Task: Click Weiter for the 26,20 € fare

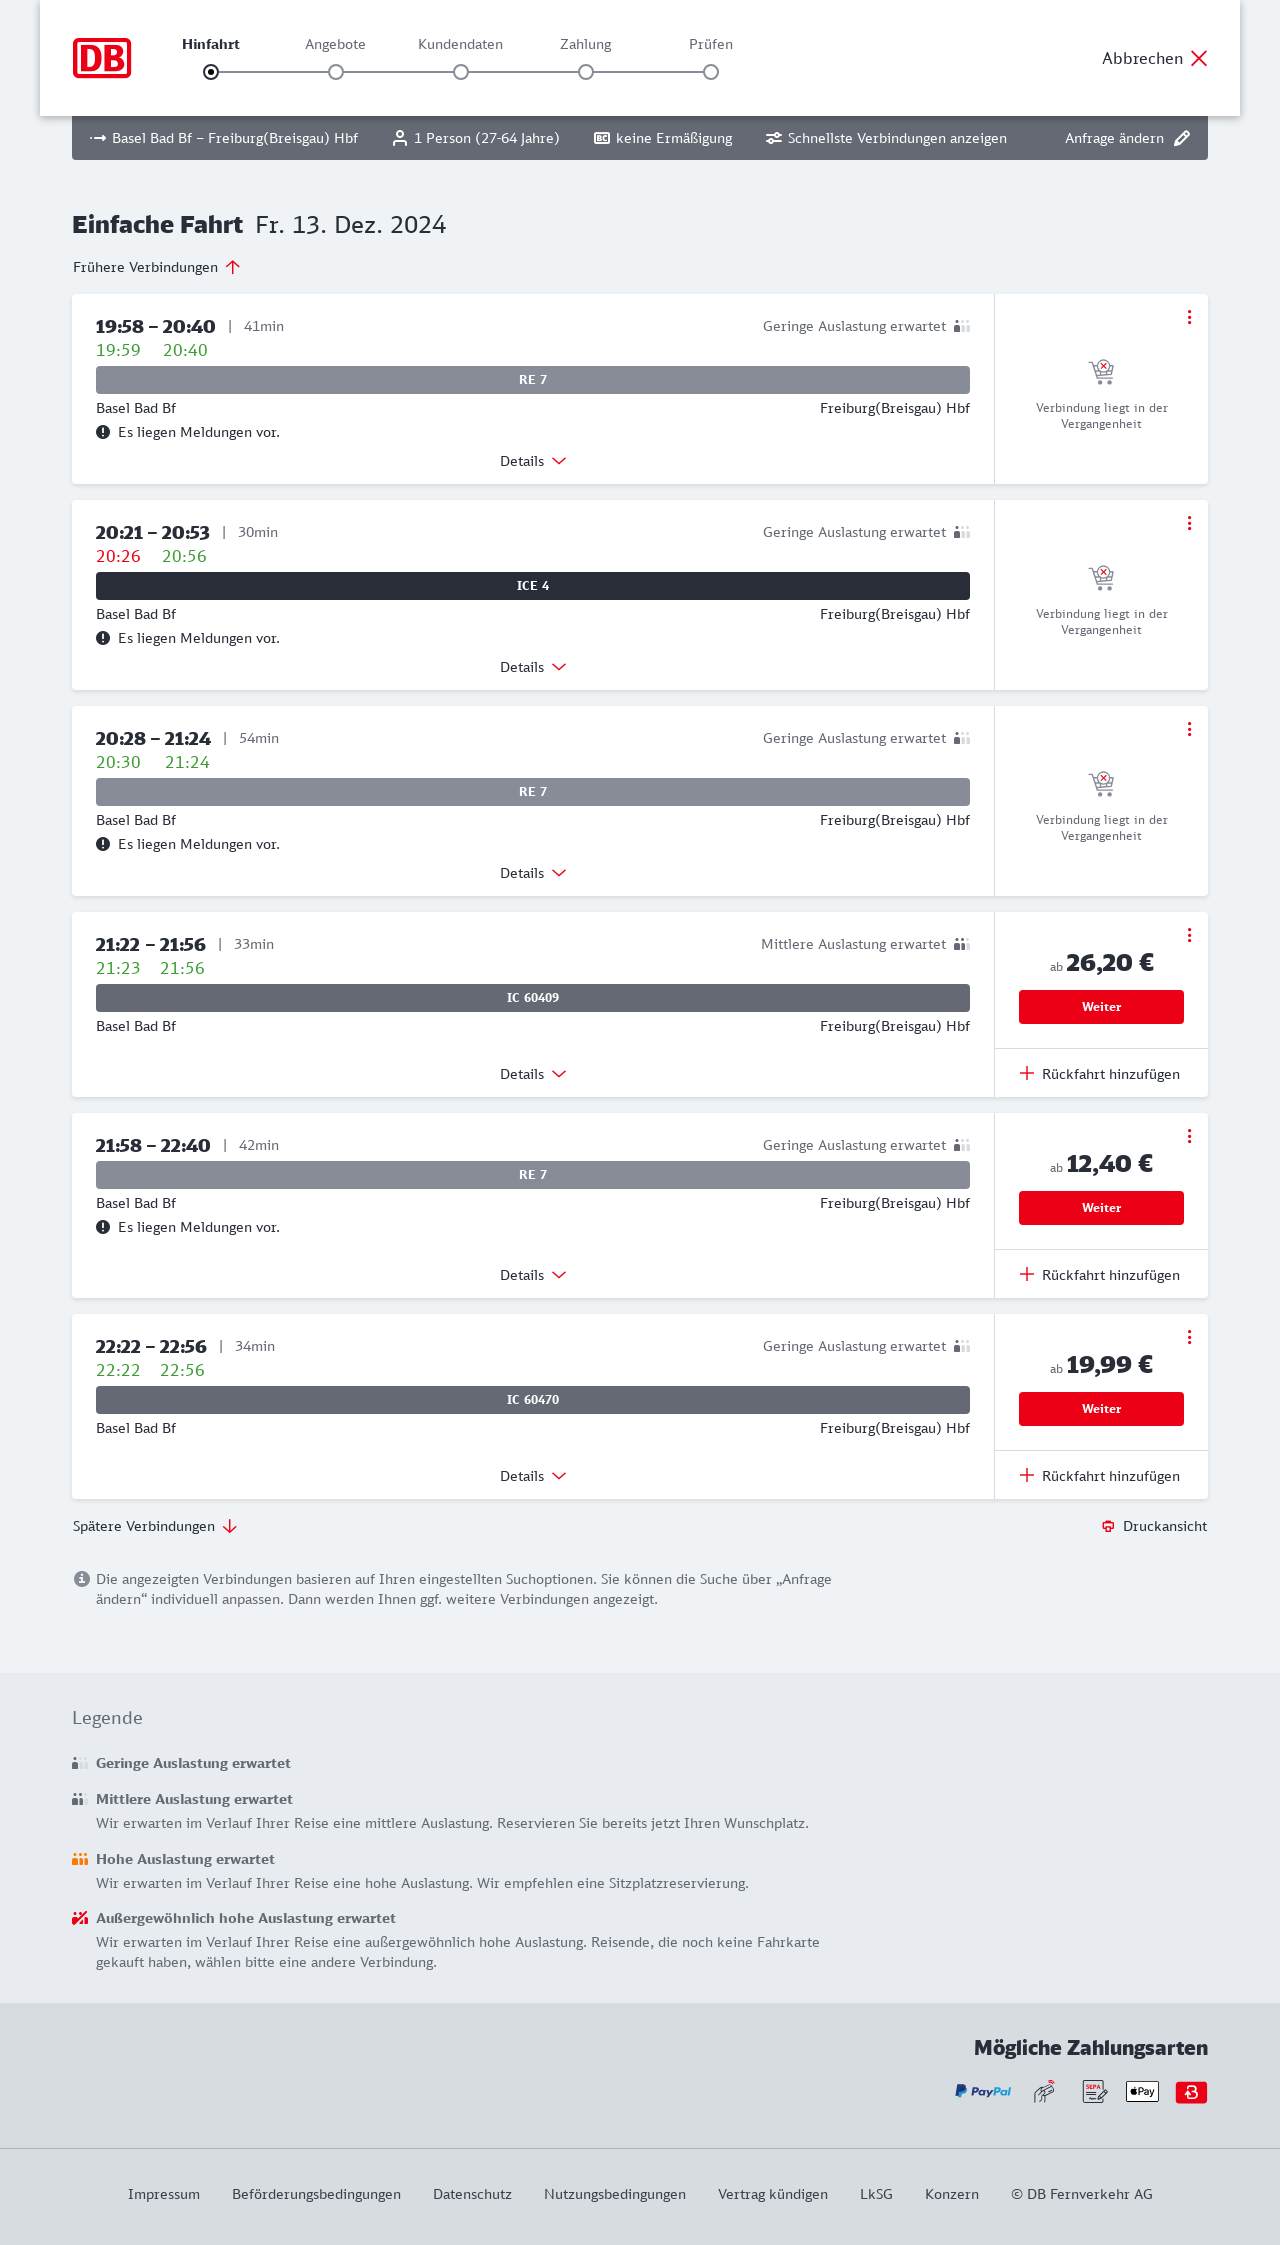Action: click(x=1101, y=1007)
